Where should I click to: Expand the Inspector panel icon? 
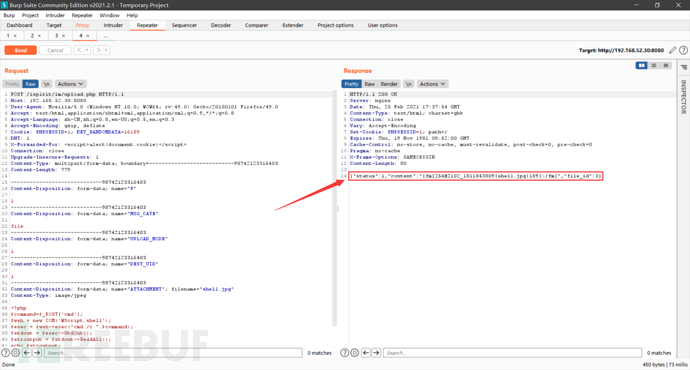point(683,67)
